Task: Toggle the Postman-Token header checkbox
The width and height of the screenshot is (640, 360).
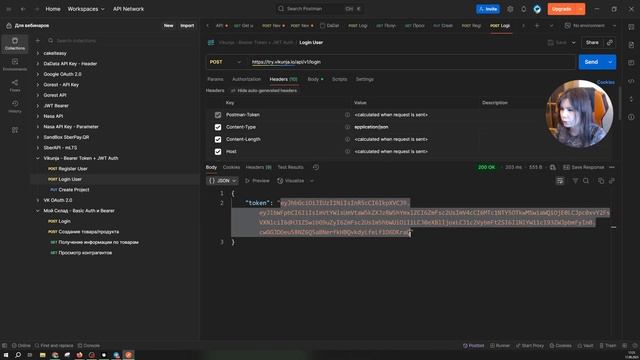Action: coord(218,115)
